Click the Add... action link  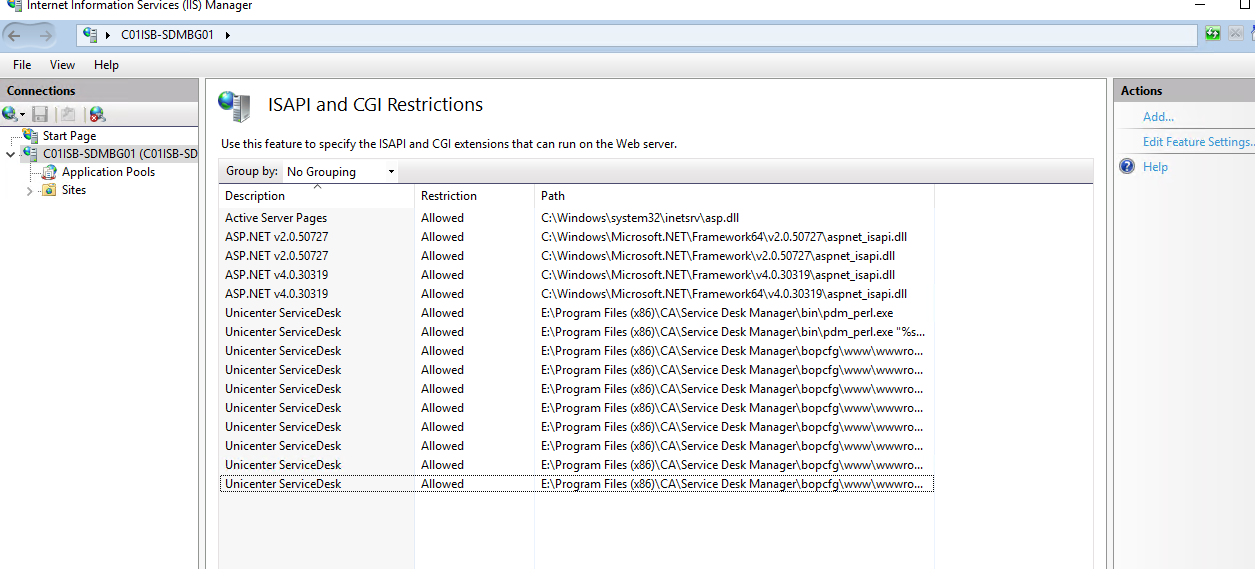tap(1158, 117)
